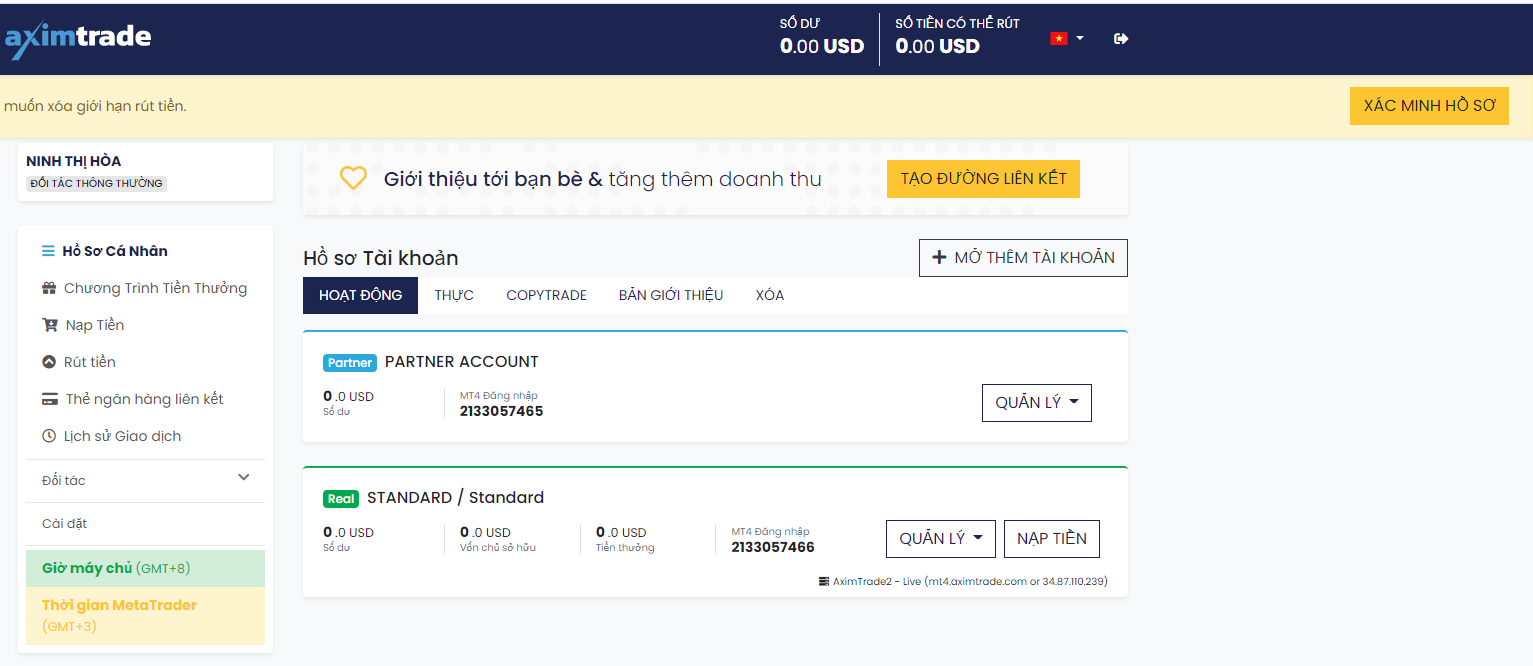Viewport: 1533px width, 666px height.
Task: Click the logout arrow icon in header
Action: coord(1121,39)
